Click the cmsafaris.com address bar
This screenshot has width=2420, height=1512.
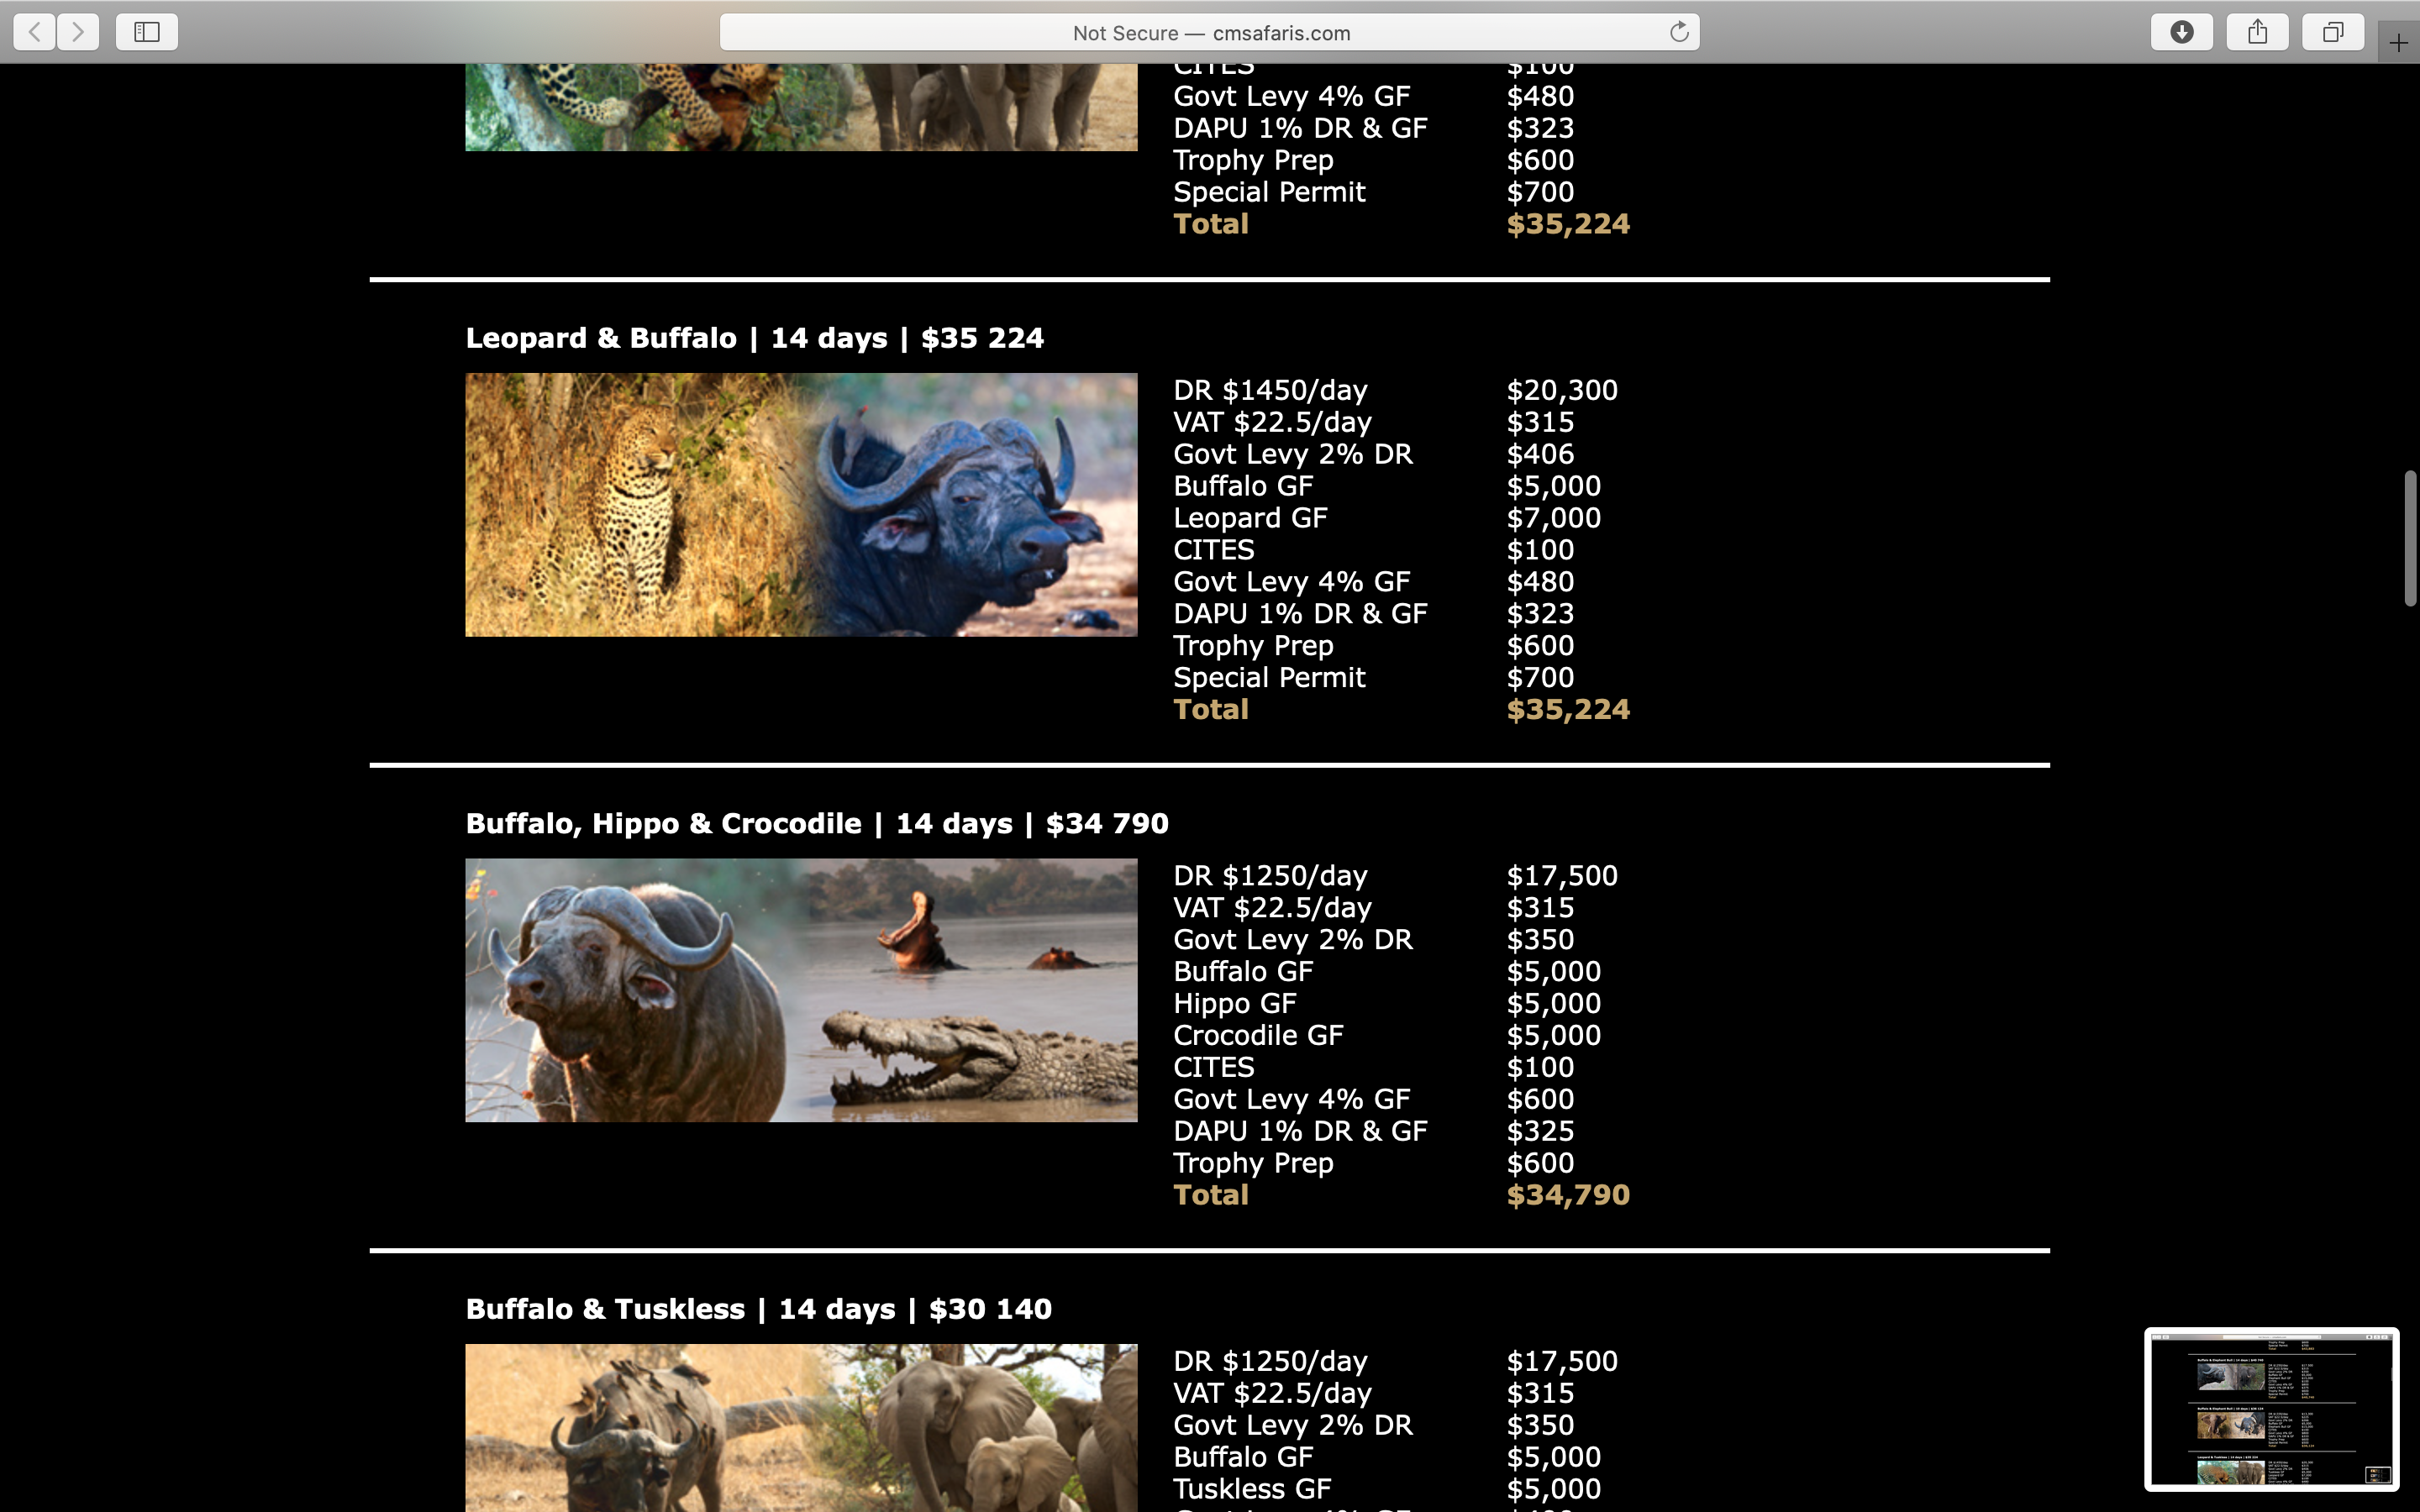click(x=1210, y=32)
